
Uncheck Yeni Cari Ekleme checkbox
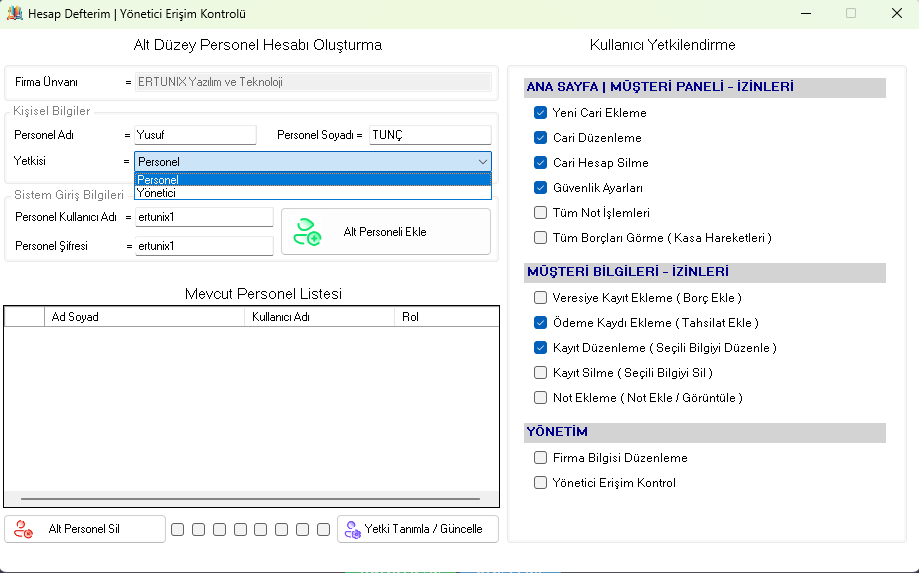pos(540,113)
